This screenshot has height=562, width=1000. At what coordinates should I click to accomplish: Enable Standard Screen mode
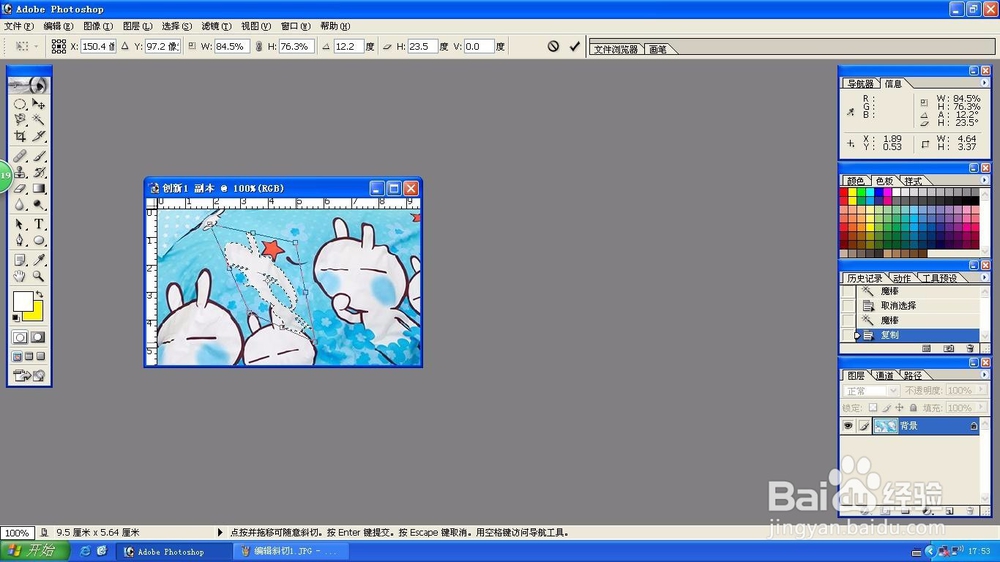(x=17, y=357)
